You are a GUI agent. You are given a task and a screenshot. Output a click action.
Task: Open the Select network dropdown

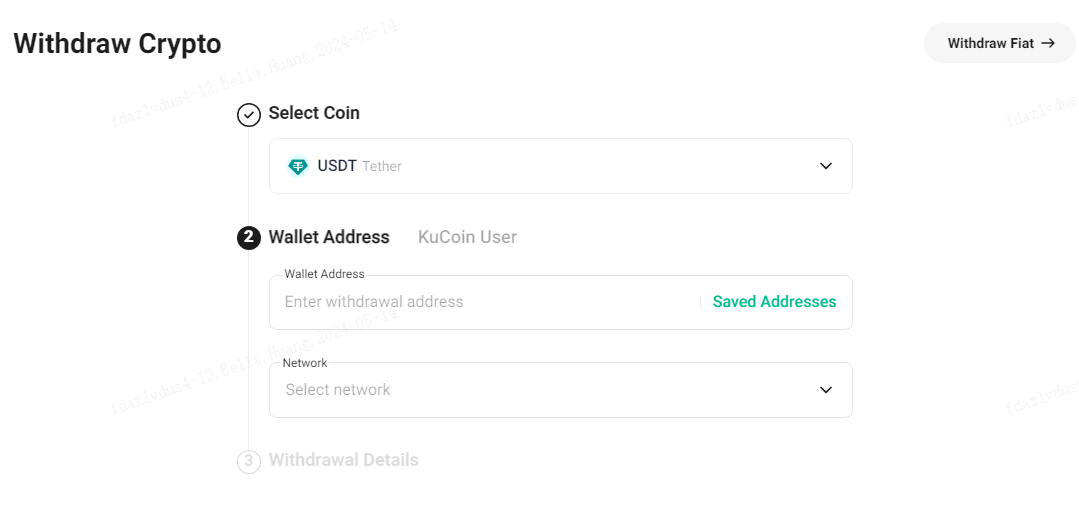(x=561, y=390)
